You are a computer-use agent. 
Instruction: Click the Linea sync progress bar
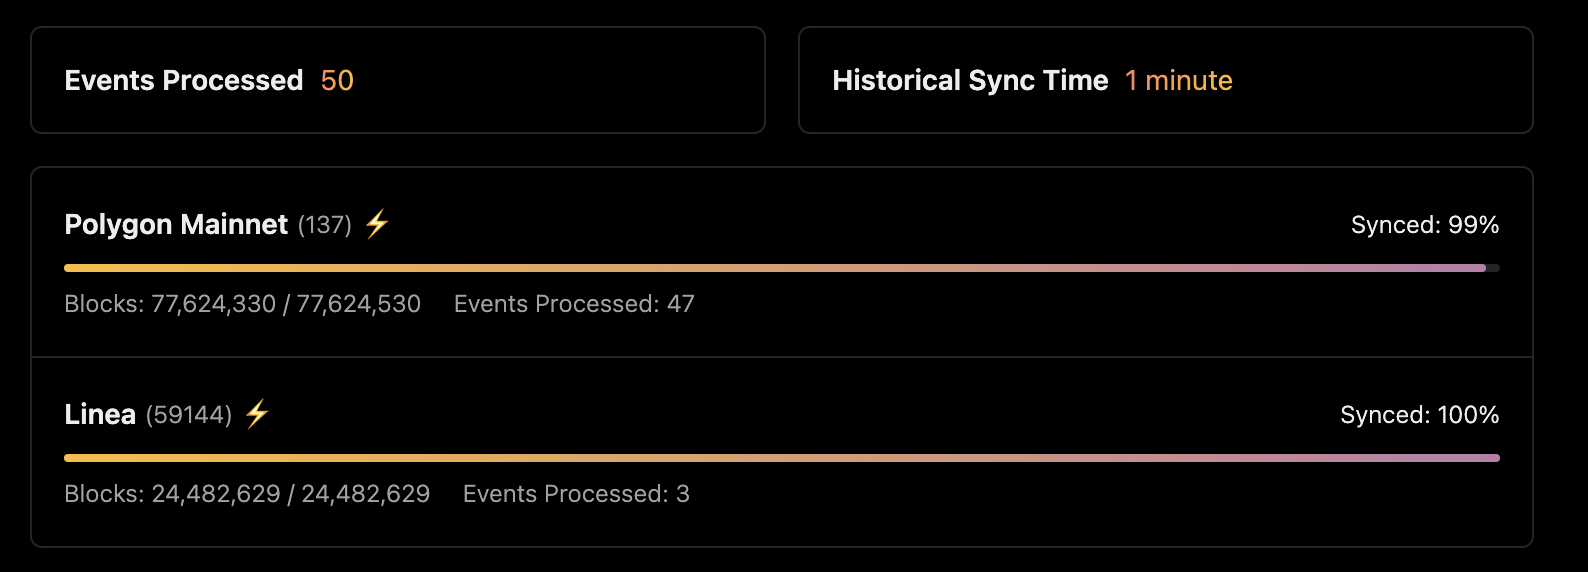[x=781, y=458]
